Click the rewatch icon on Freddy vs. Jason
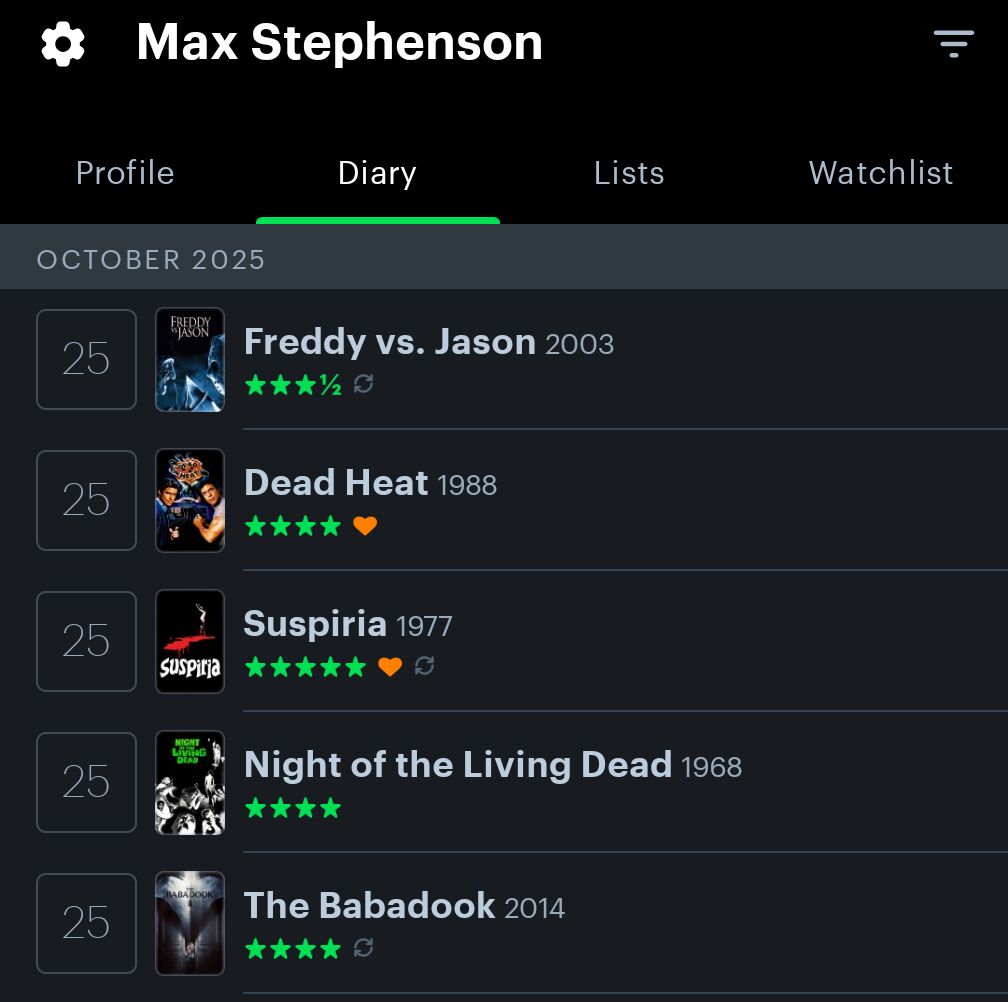This screenshot has height=1002, width=1008. pos(364,385)
